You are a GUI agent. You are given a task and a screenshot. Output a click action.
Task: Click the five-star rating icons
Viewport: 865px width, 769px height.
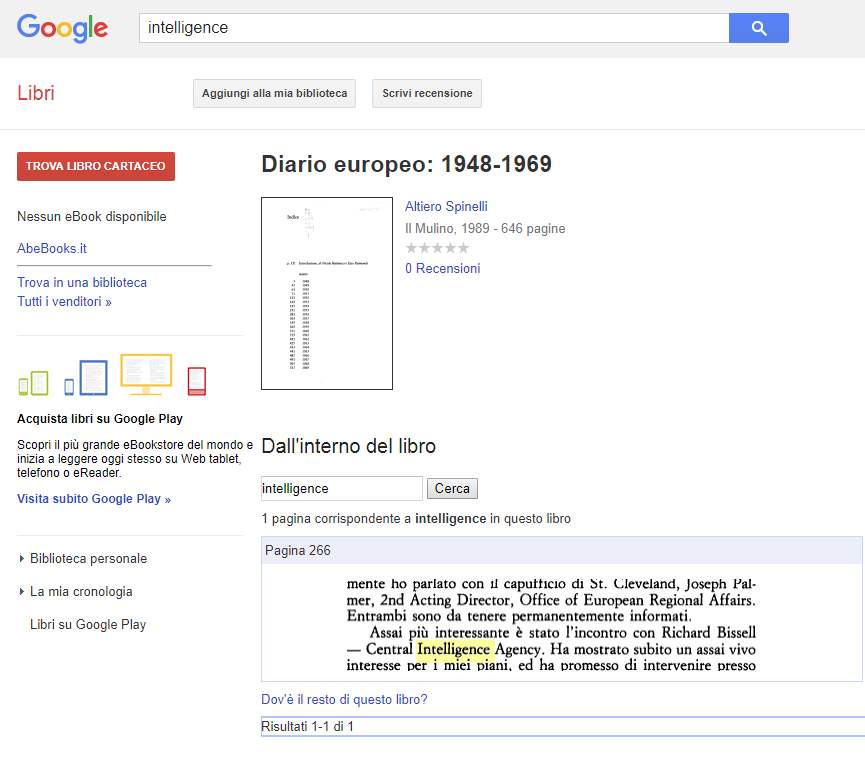pyautogui.click(x=437, y=248)
